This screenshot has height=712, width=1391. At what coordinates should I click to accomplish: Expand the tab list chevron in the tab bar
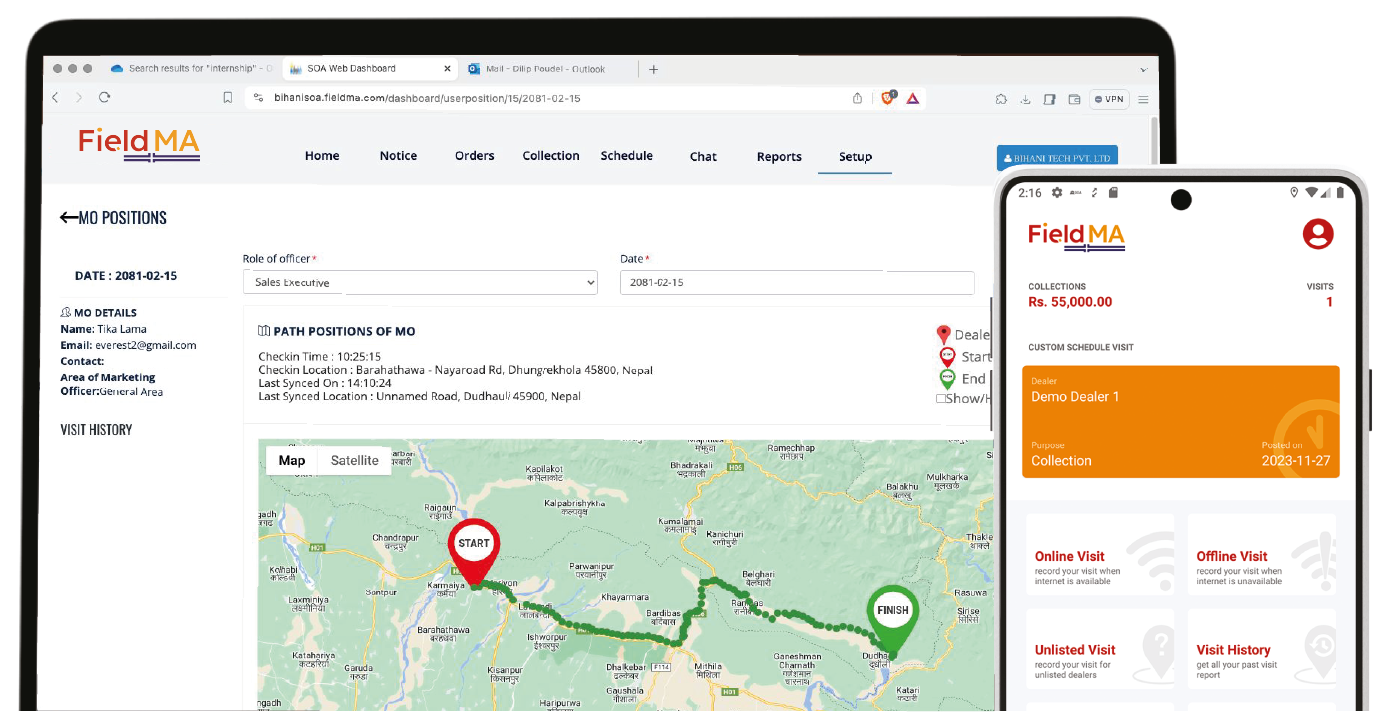coord(1143,70)
